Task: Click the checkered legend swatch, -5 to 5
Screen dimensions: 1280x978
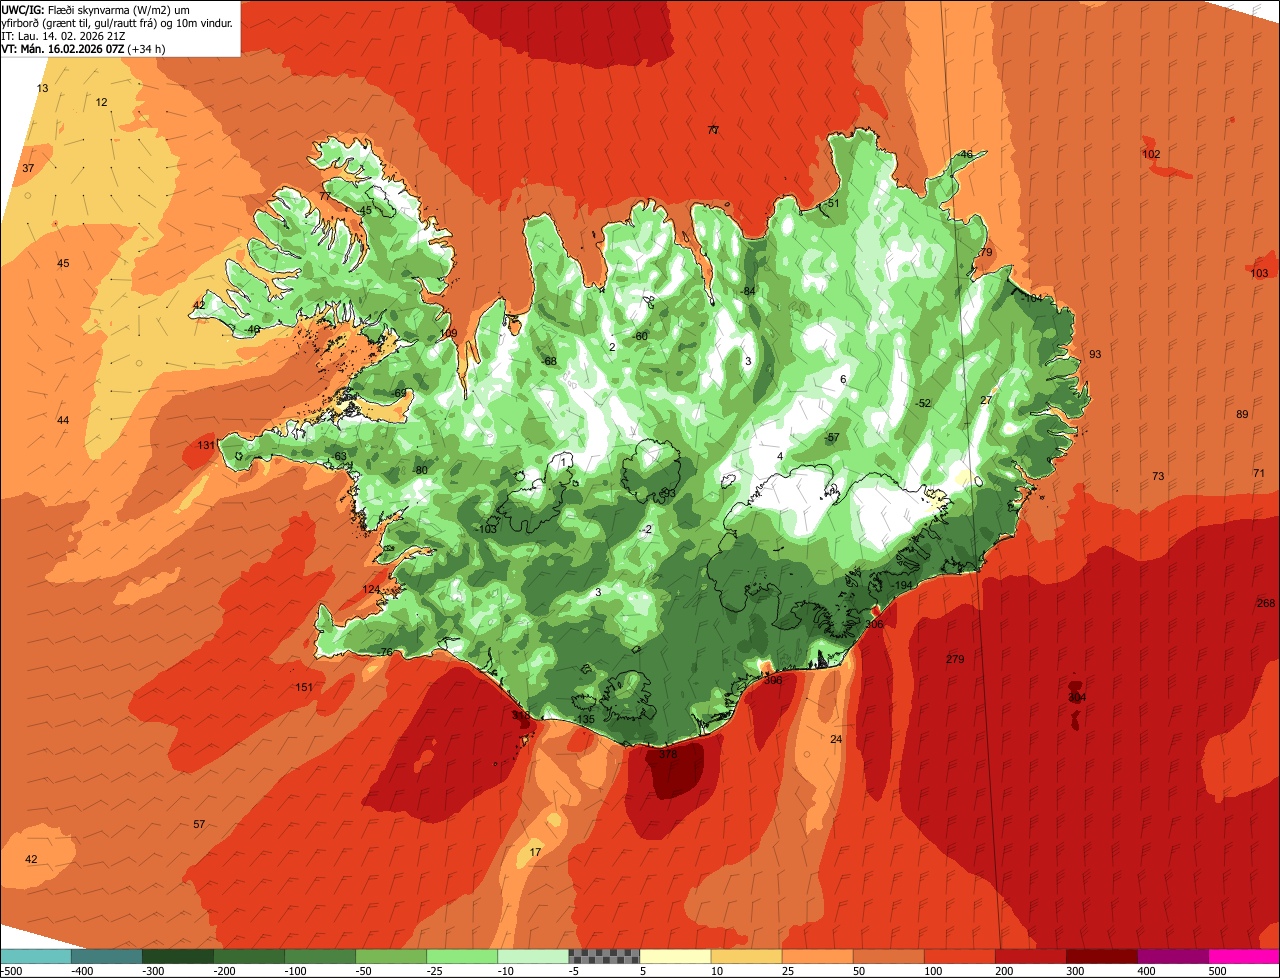Action: pos(604,956)
